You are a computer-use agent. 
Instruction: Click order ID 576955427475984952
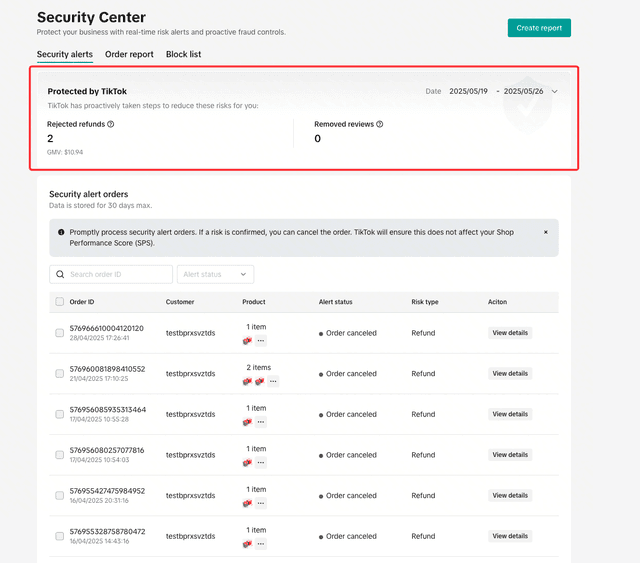(107, 491)
